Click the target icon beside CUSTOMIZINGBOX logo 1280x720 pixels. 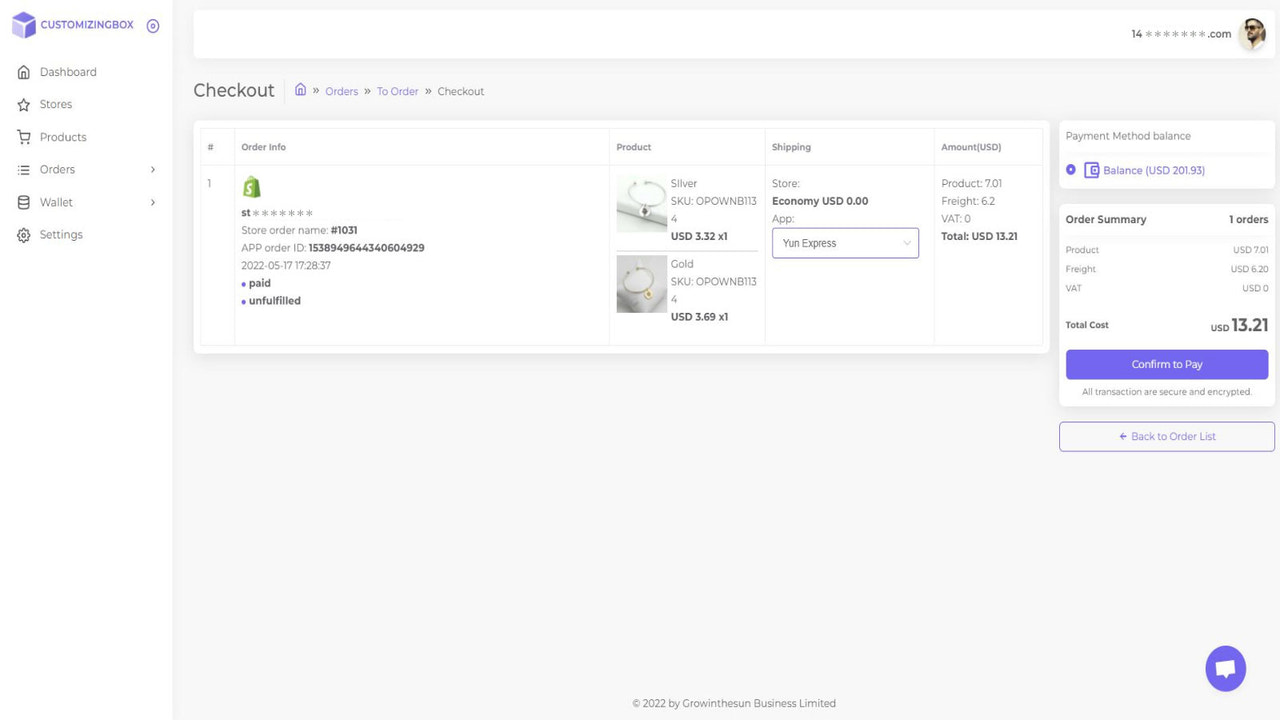(152, 25)
